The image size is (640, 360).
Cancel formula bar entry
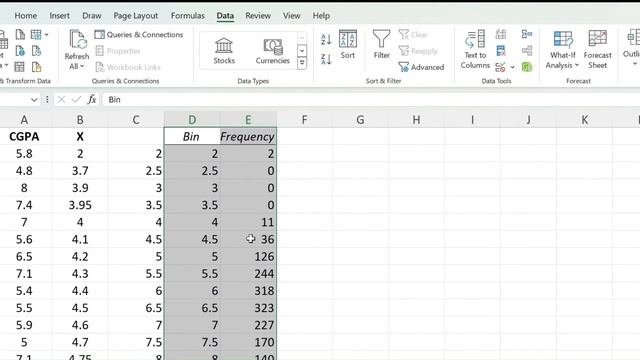click(x=61, y=100)
